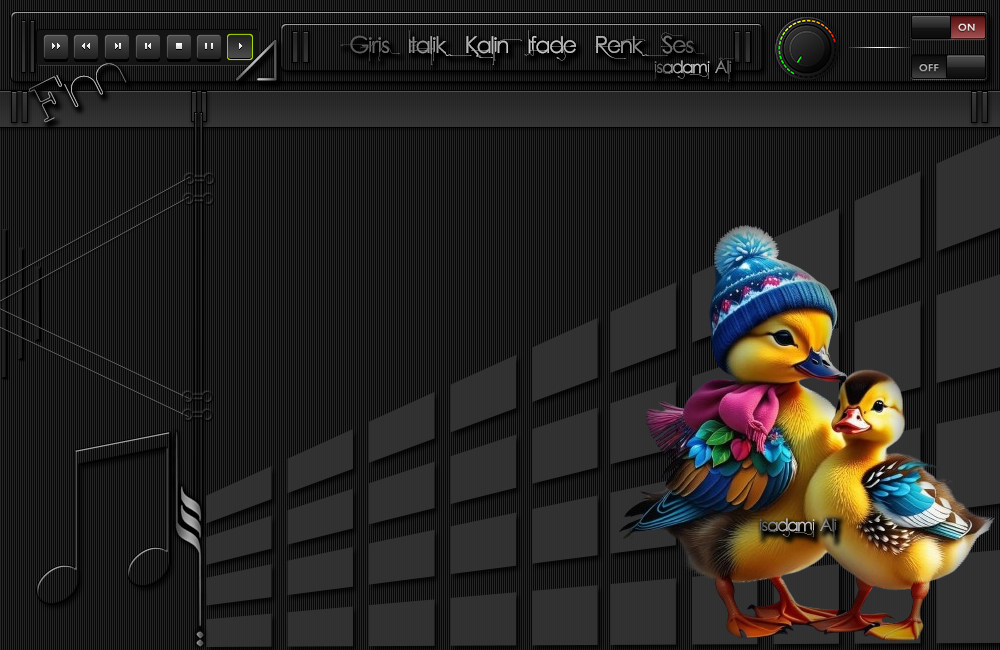Select the Kalin menu item

point(487,46)
